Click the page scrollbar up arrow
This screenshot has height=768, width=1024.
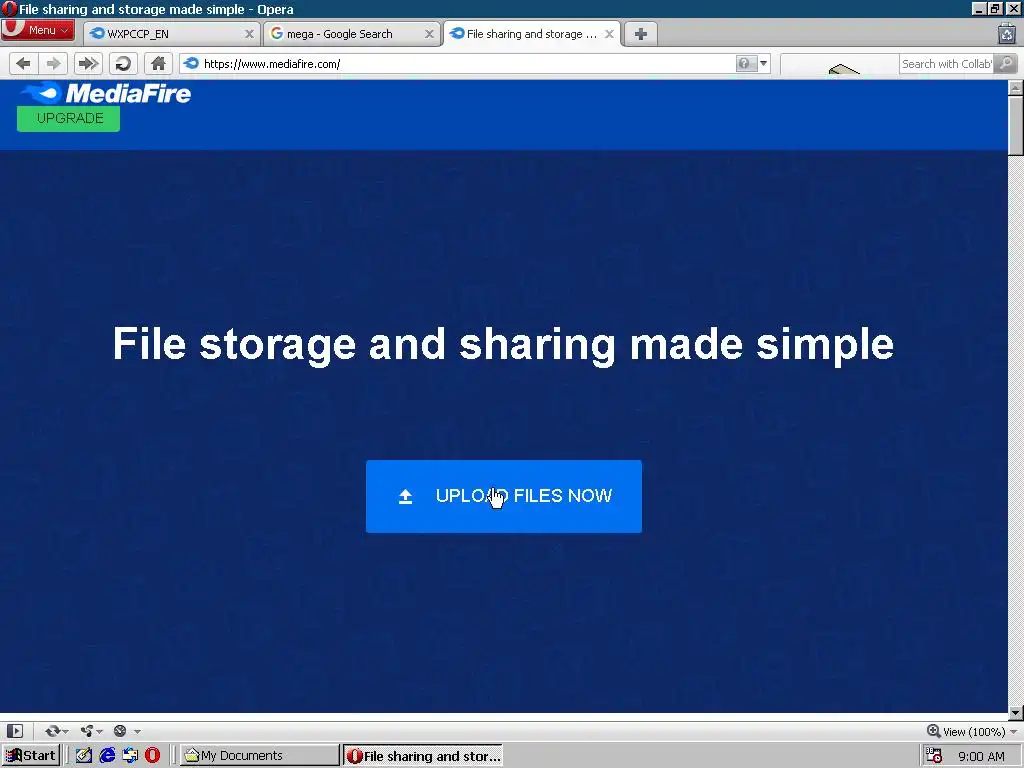click(x=1016, y=88)
